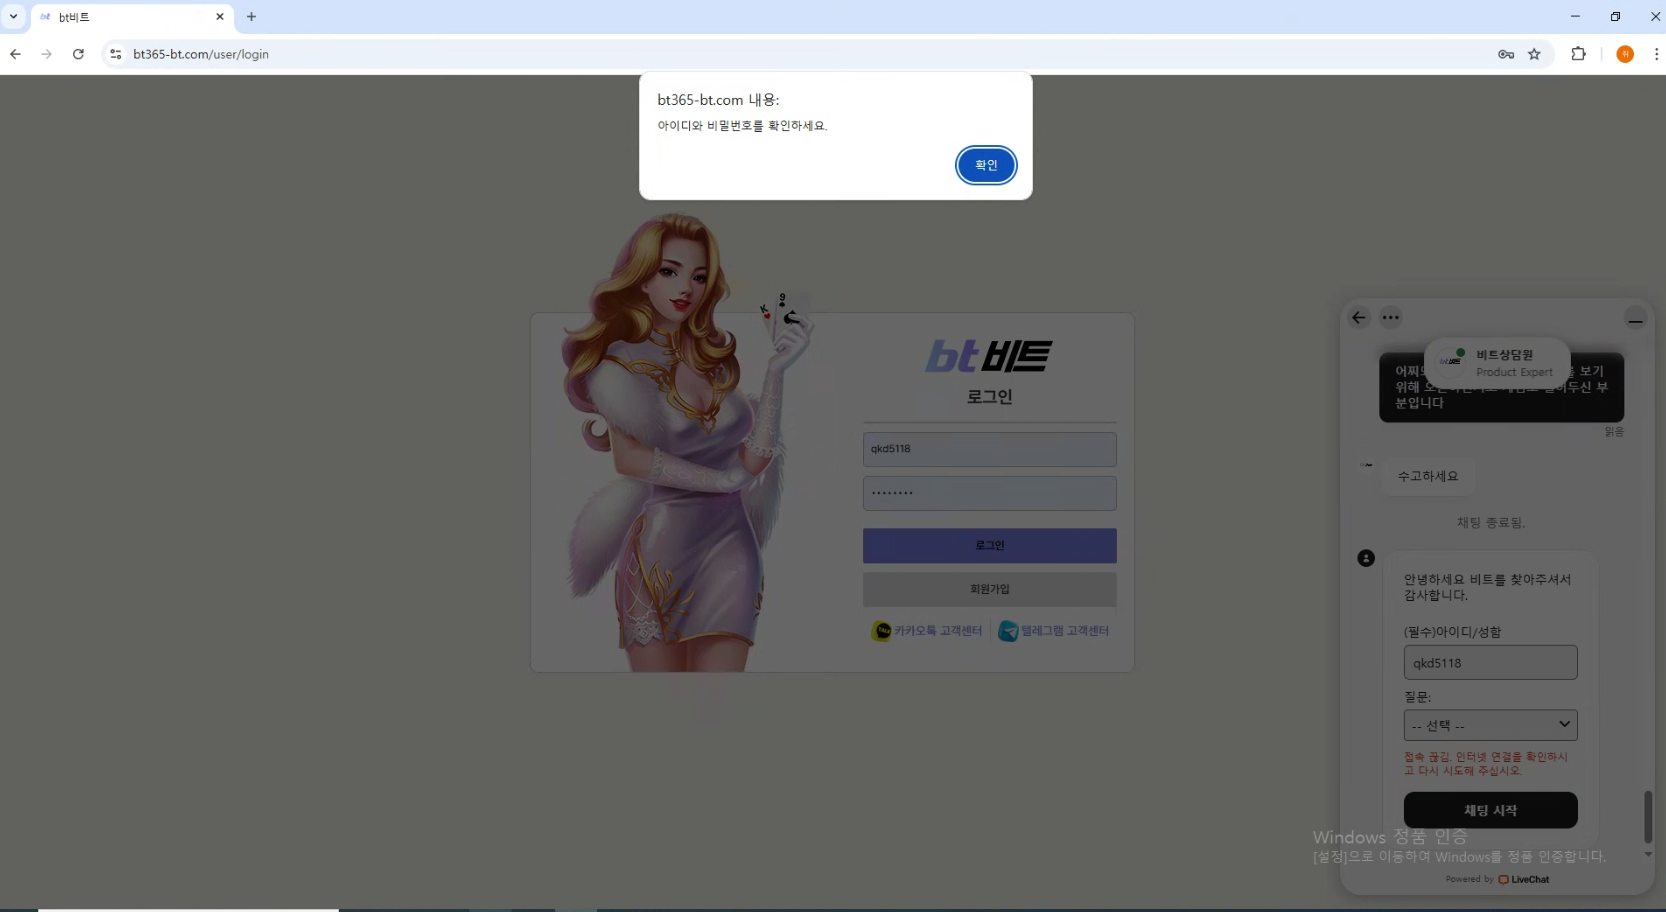Open the site information icon in the address bar
This screenshot has height=912, width=1666.
[116, 54]
